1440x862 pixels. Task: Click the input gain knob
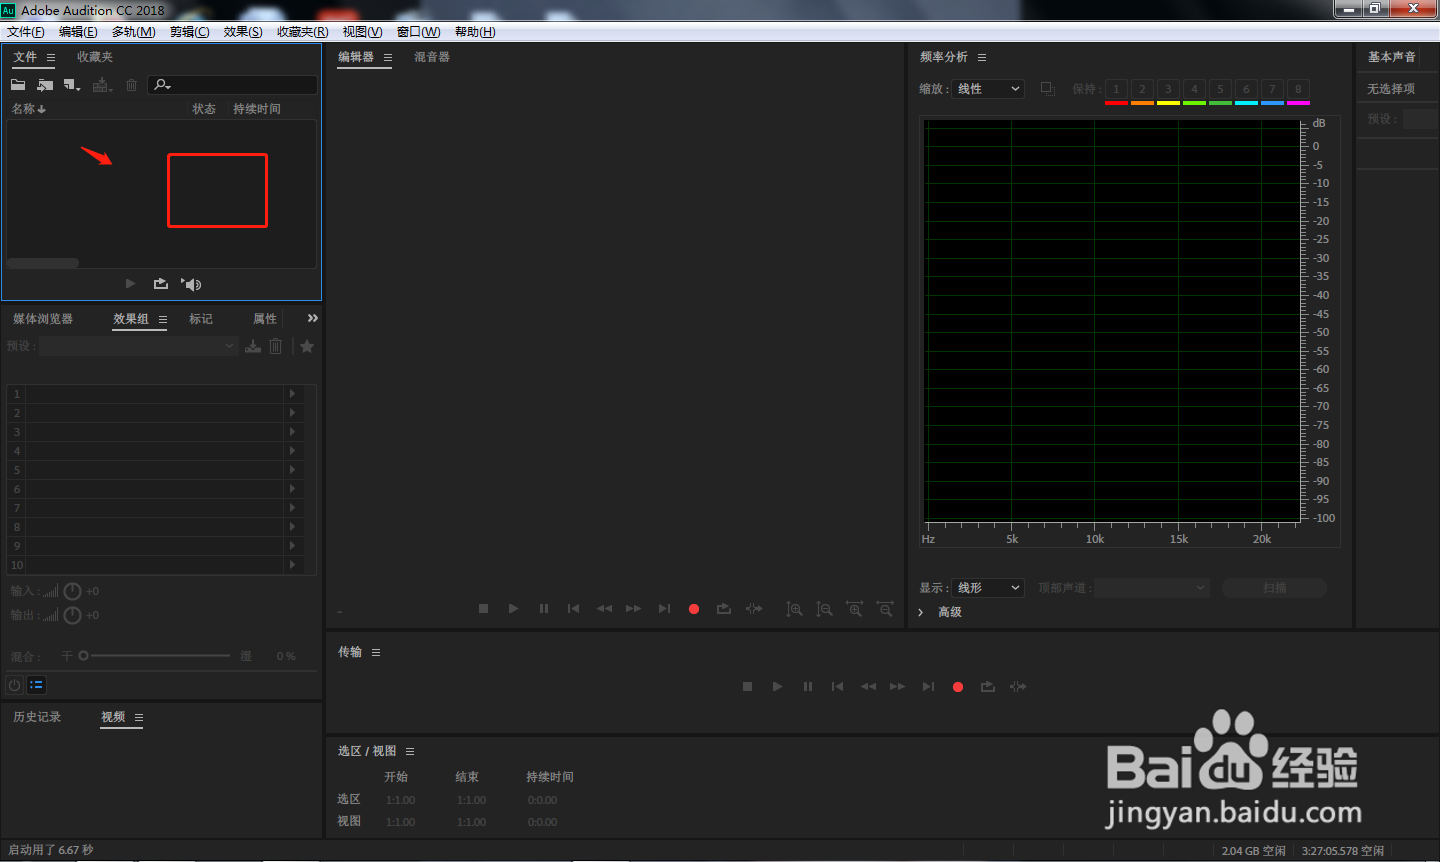tap(72, 591)
